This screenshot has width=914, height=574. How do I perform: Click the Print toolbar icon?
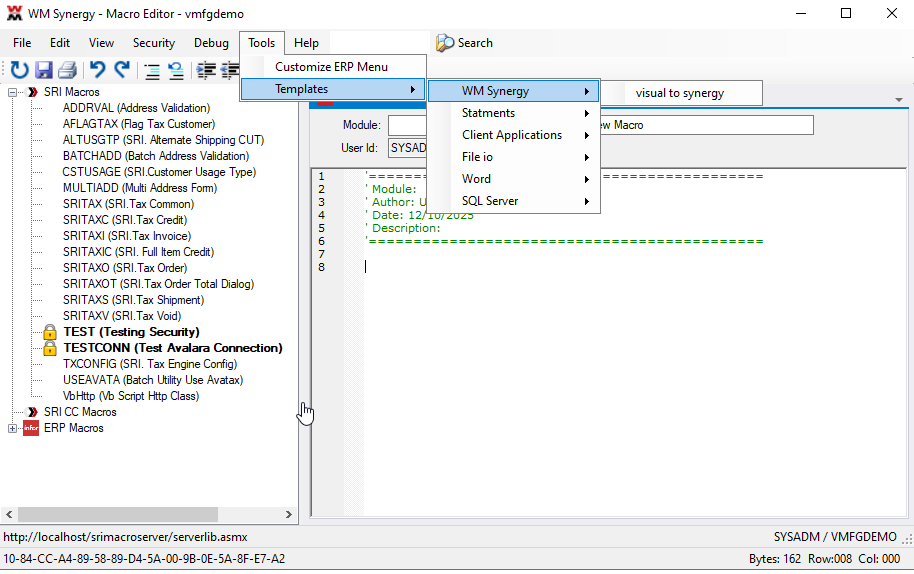click(67, 70)
